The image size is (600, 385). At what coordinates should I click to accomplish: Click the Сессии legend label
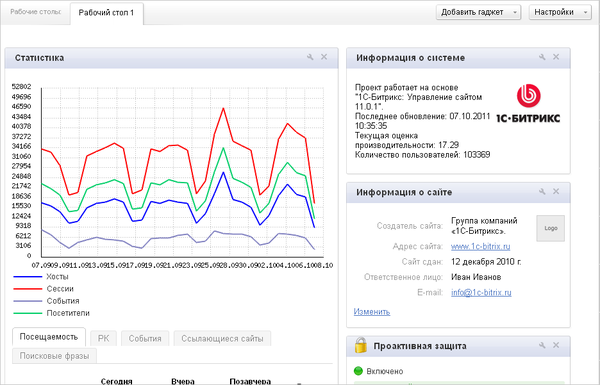(60, 289)
